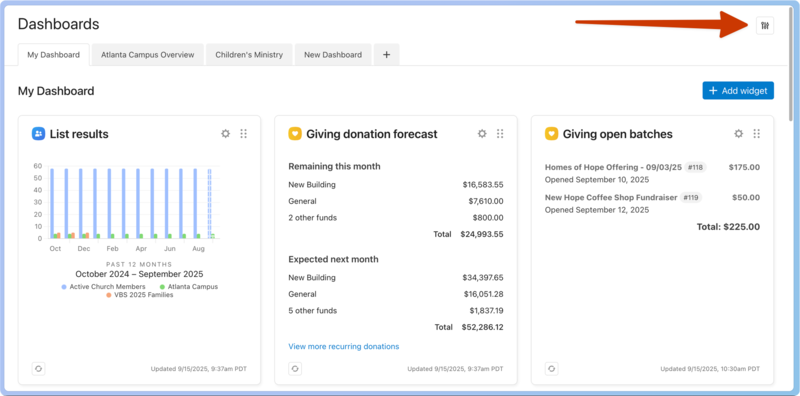800x396 pixels.
Task: Add a new dashboard with plus tab
Action: [x=386, y=55]
